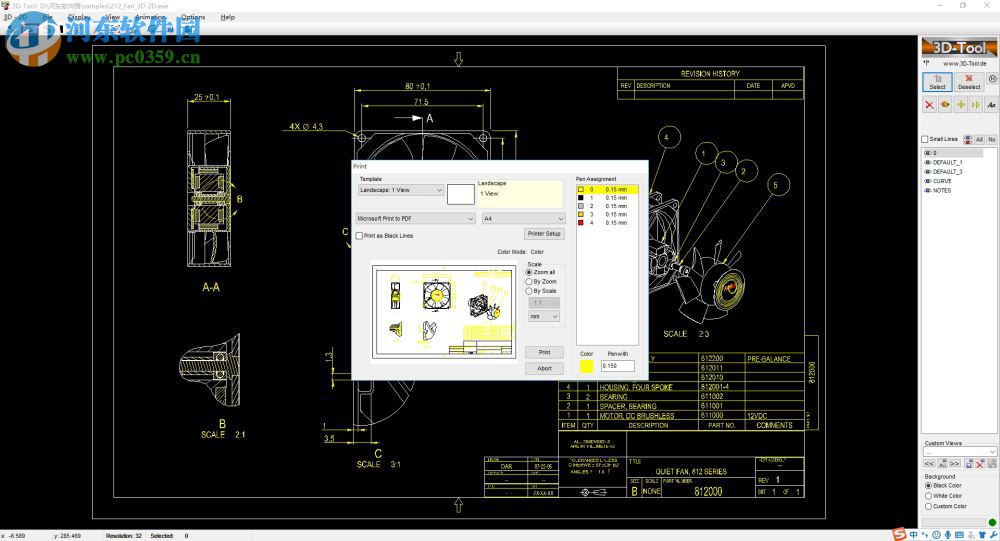
Task: Click the Printer Setup button
Action: pyautogui.click(x=544, y=233)
